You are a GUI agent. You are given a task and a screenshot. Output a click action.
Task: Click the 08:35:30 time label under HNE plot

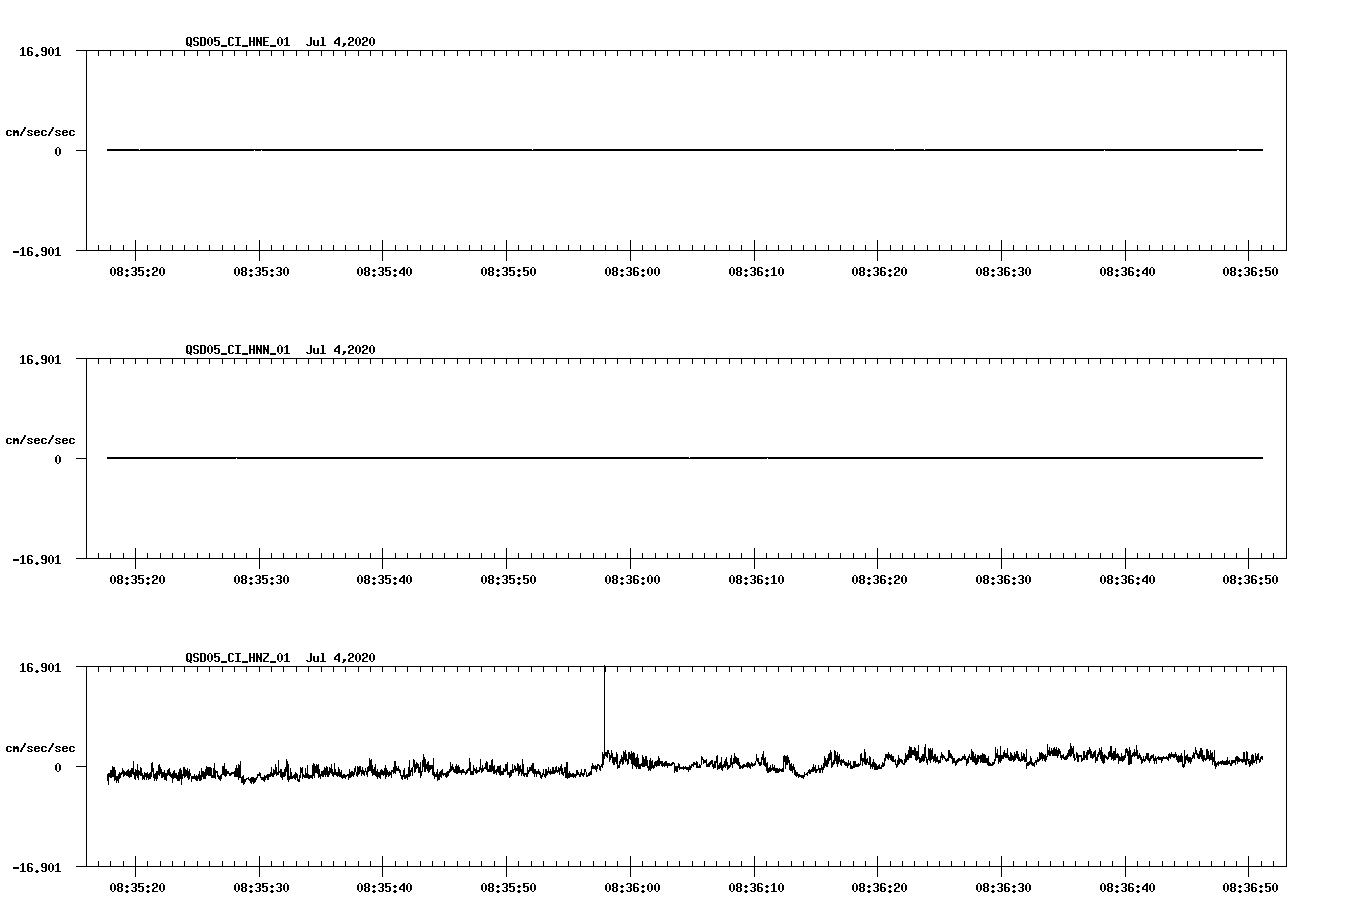[x=261, y=272]
